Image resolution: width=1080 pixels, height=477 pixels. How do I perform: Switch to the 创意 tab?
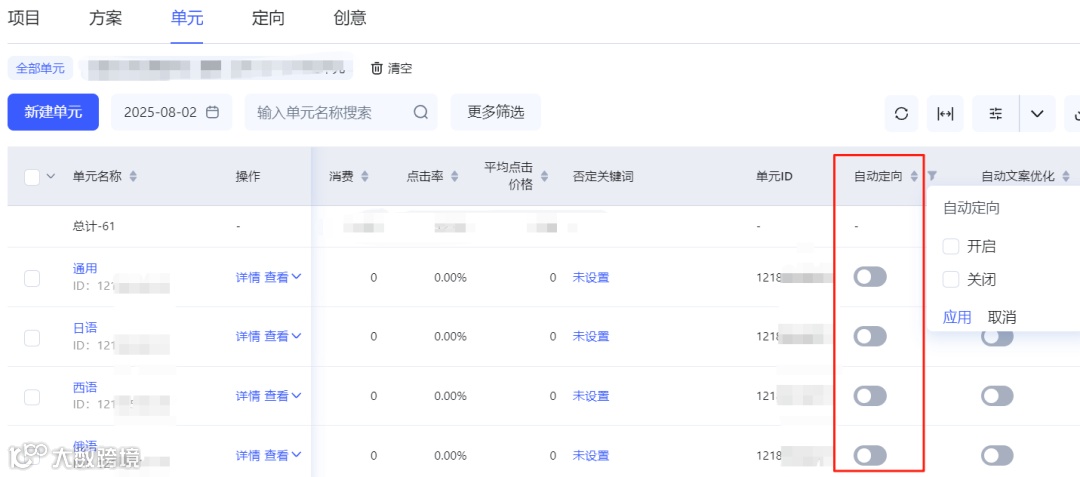[x=350, y=18]
